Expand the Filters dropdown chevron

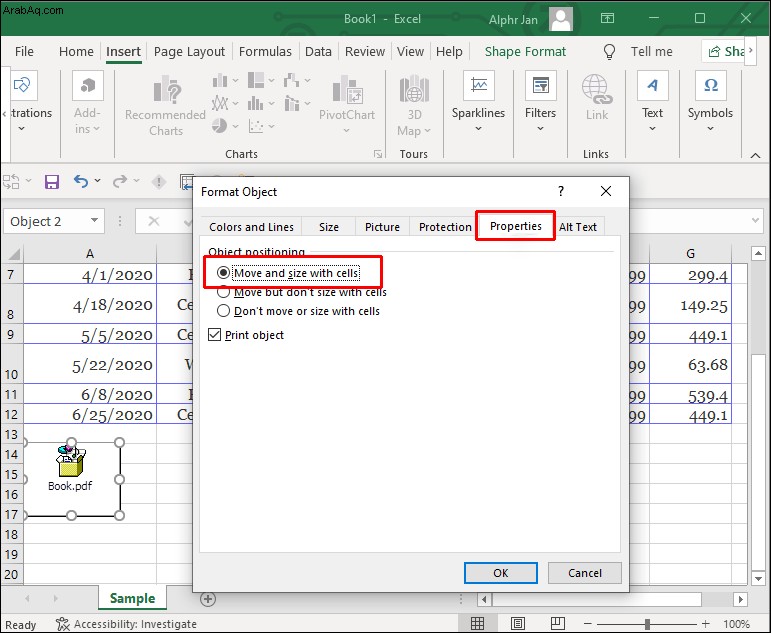pos(540,129)
